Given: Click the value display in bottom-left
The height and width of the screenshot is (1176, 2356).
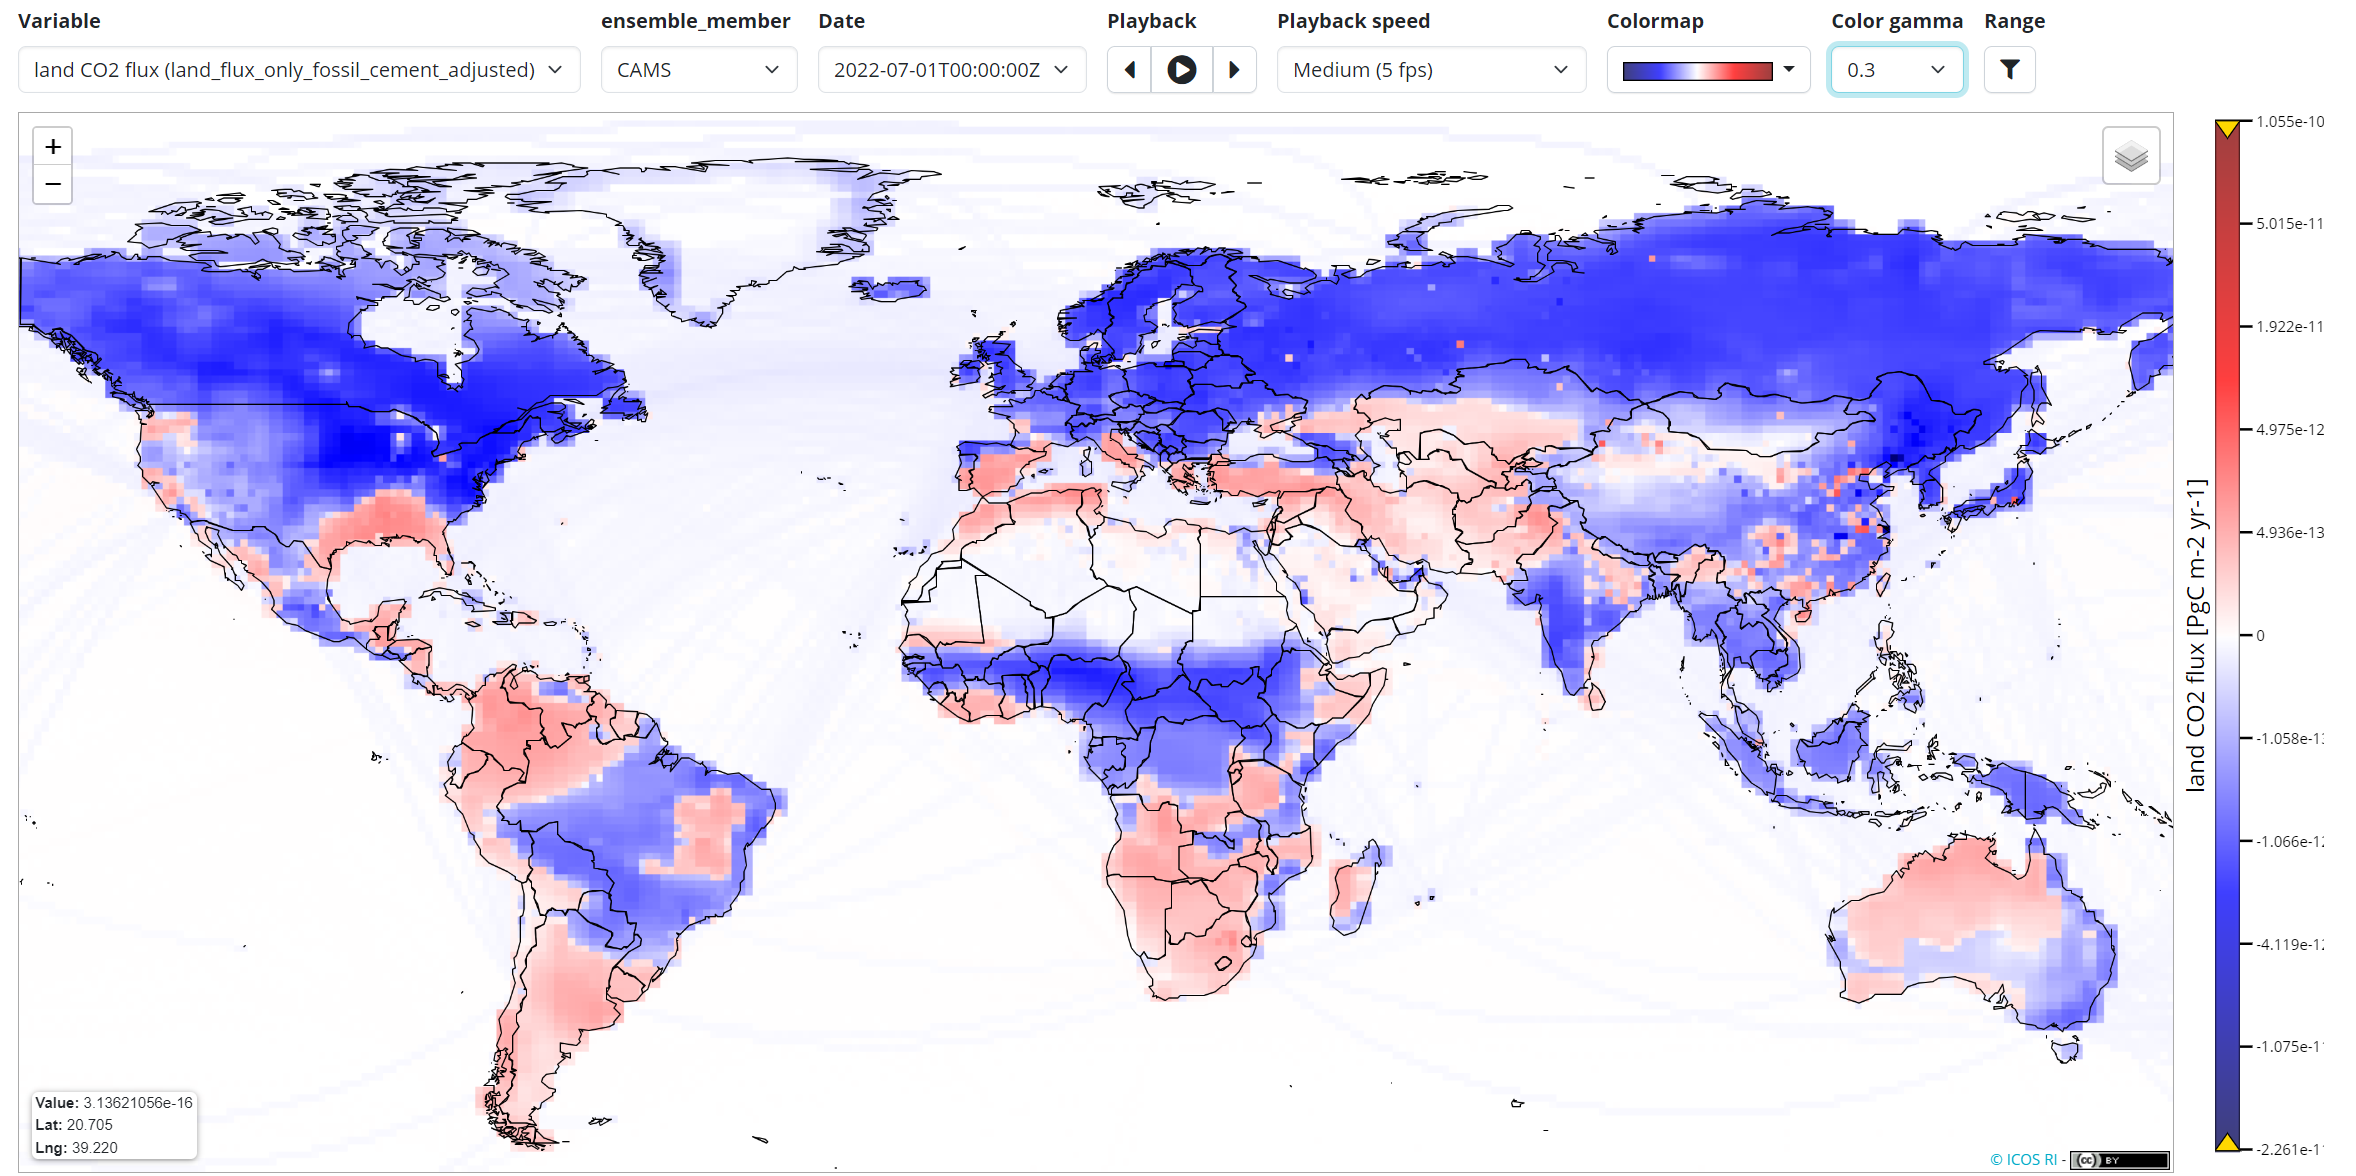Looking at the screenshot, I should pos(111,1125).
